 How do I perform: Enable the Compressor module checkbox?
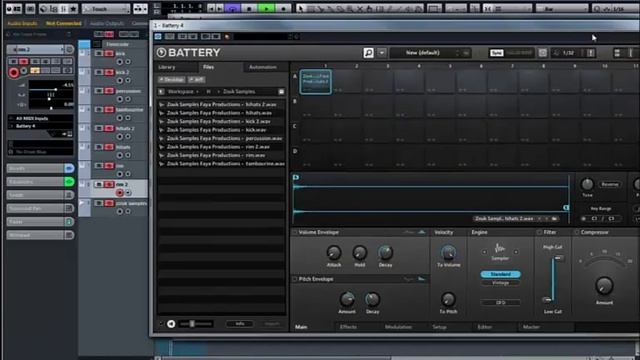(x=577, y=232)
